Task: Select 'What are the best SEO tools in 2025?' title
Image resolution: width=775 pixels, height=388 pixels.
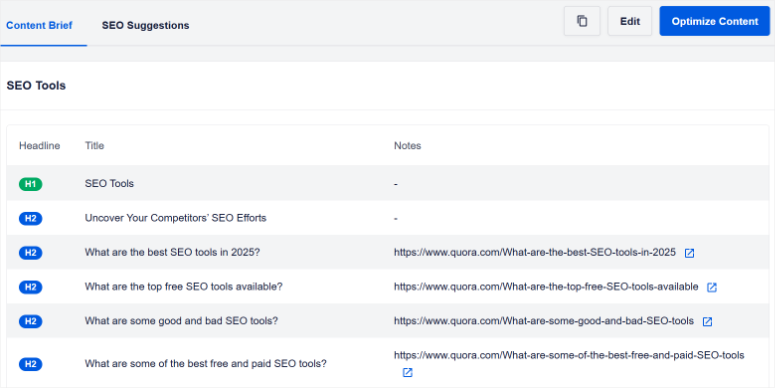Action: pos(172,252)
